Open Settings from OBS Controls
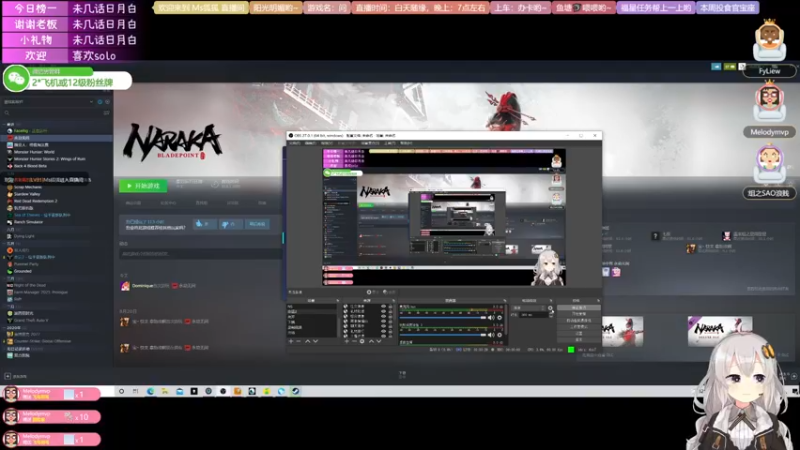The height and width of the screenshot is (450, 800). tap(578, 334)
